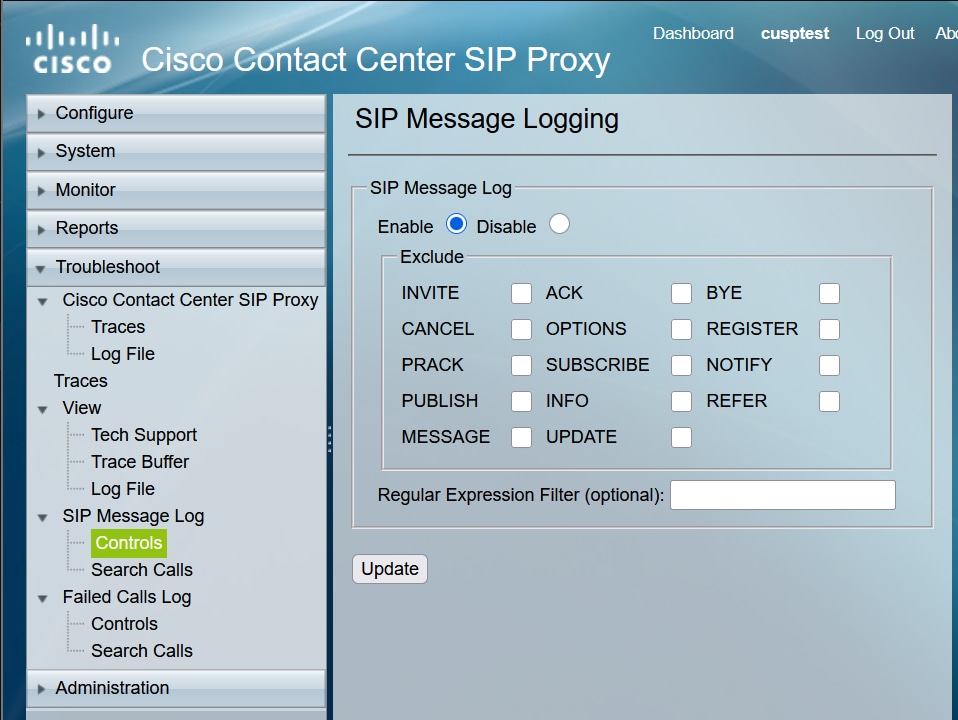Open Search Calls under Failed Calls Log
The width and height of the screenshot is (958, 720).
tap(142, 651)
